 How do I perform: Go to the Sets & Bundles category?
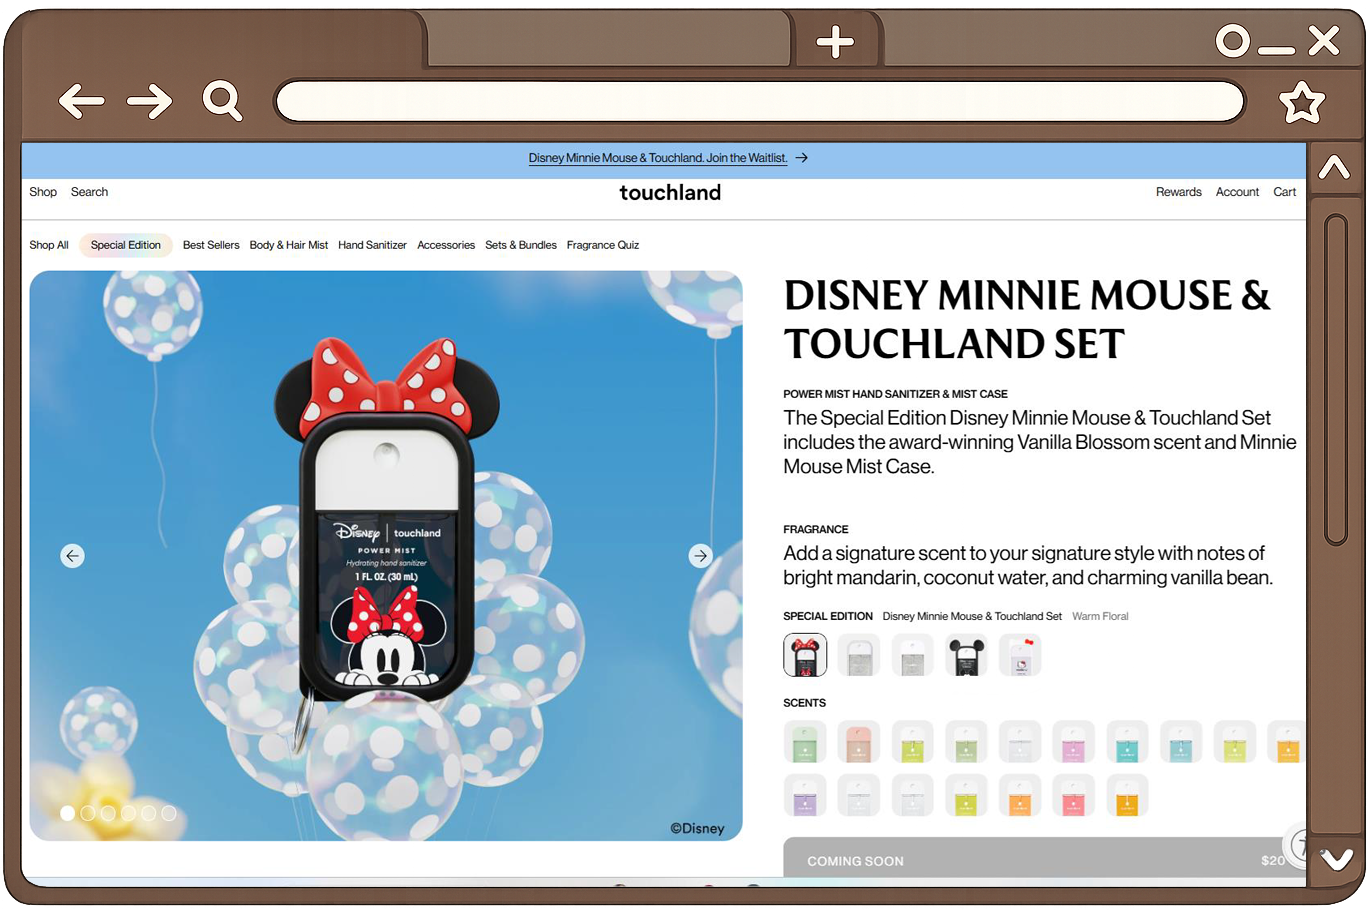coord(521,245)
